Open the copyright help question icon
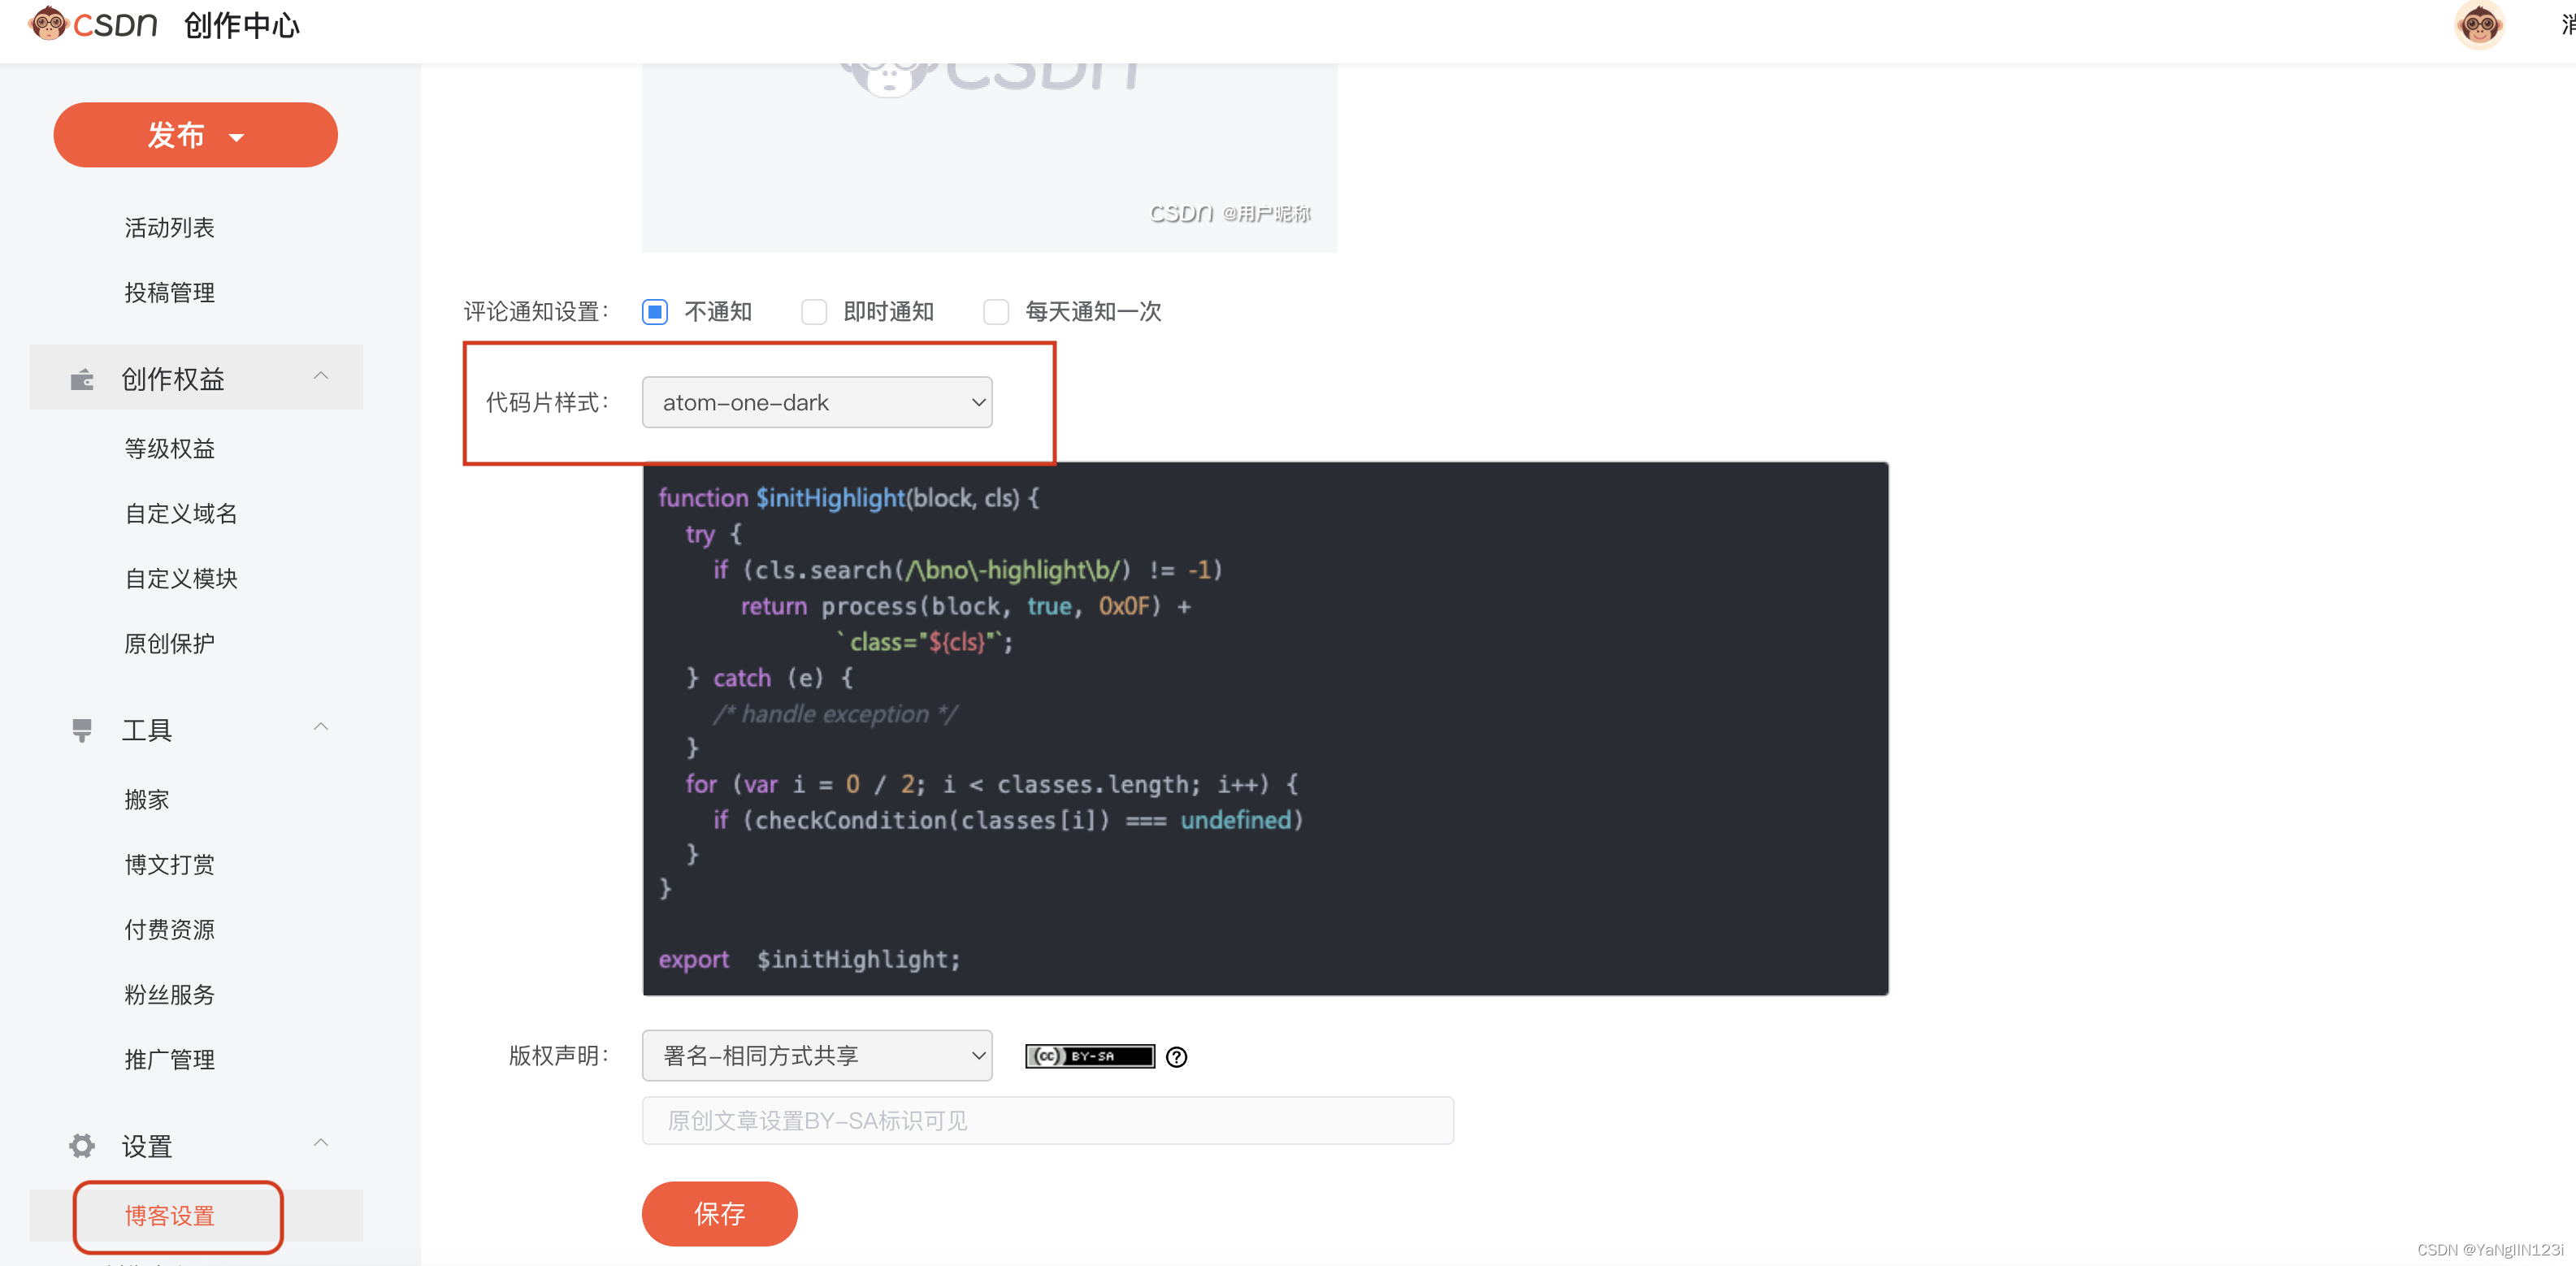2576x1266 pixels. point(1177,1057)
